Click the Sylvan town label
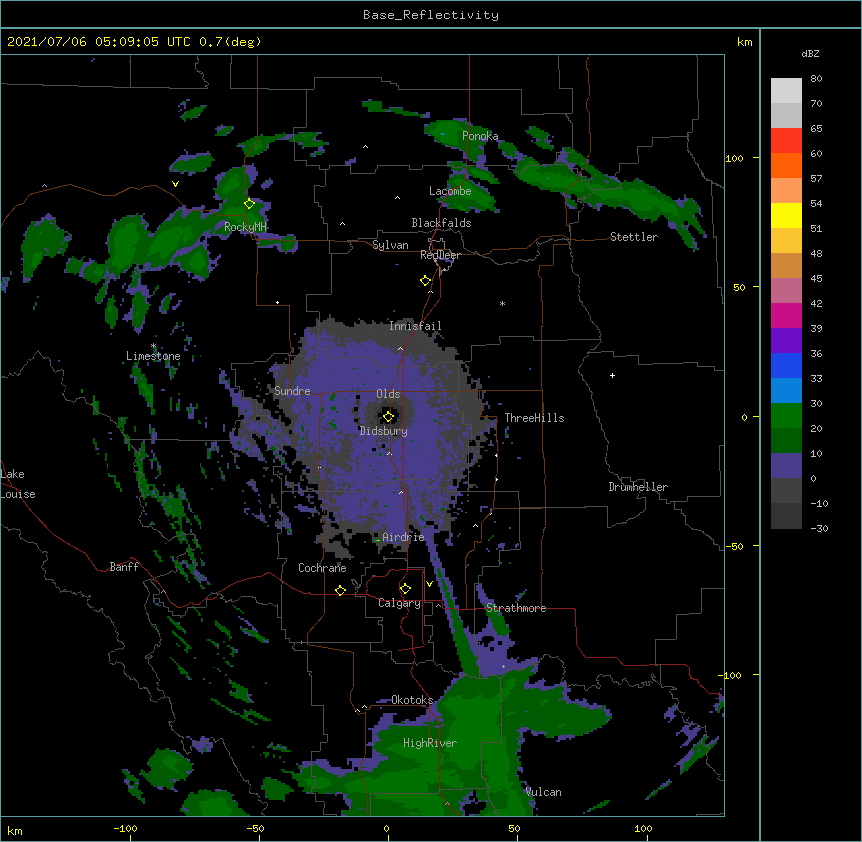The height and width of the screenshot is (842, 862). (x=390, y=245)
